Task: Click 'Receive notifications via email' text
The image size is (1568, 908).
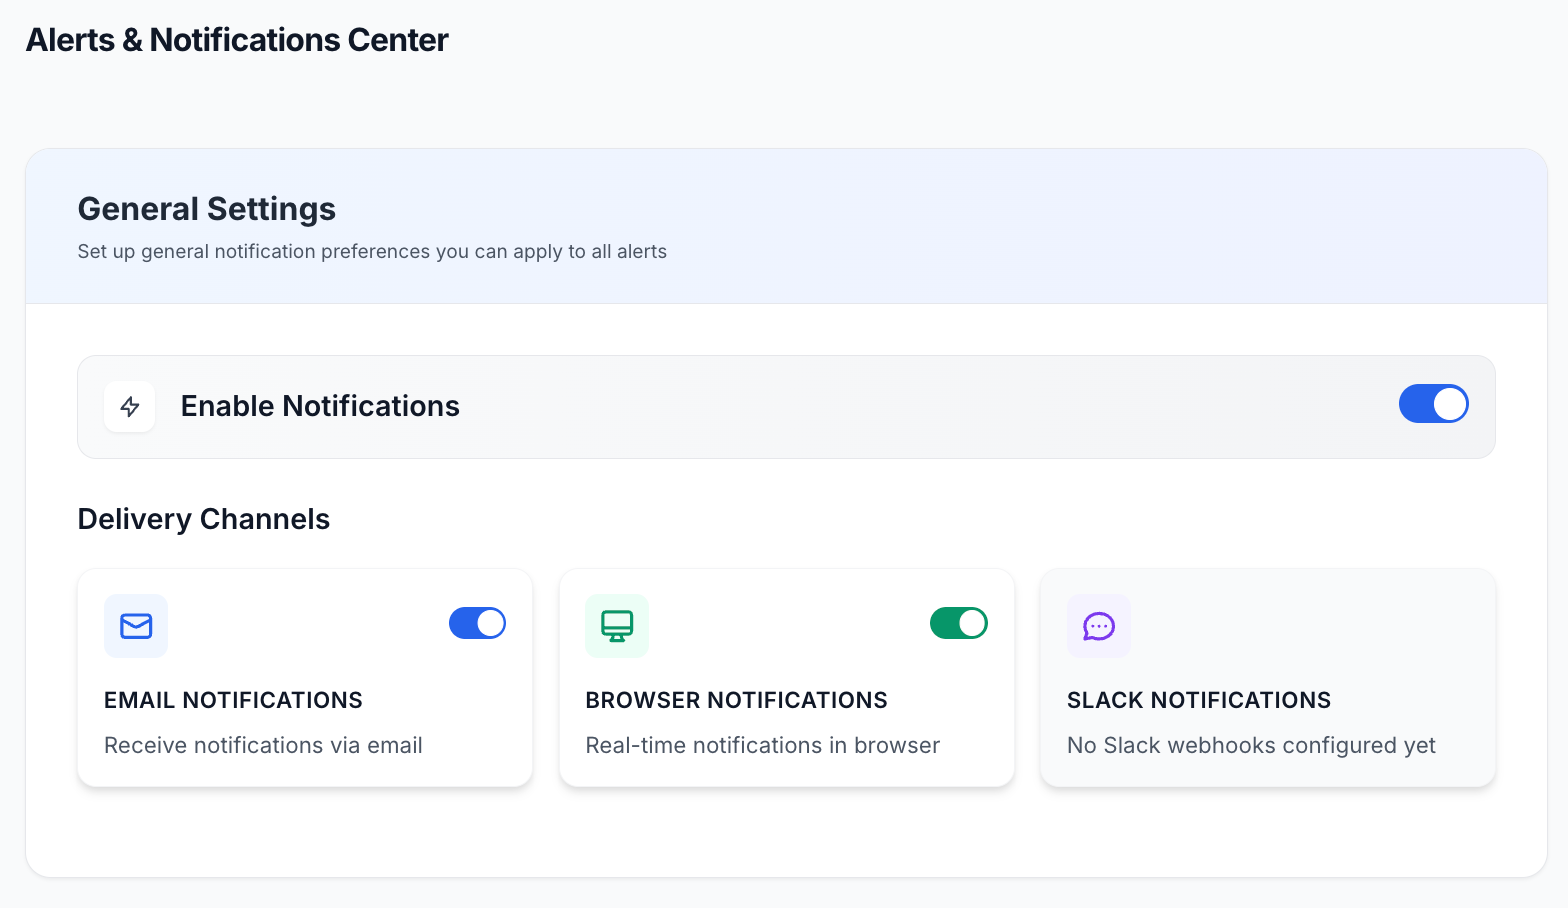Action: coord(263,745)
